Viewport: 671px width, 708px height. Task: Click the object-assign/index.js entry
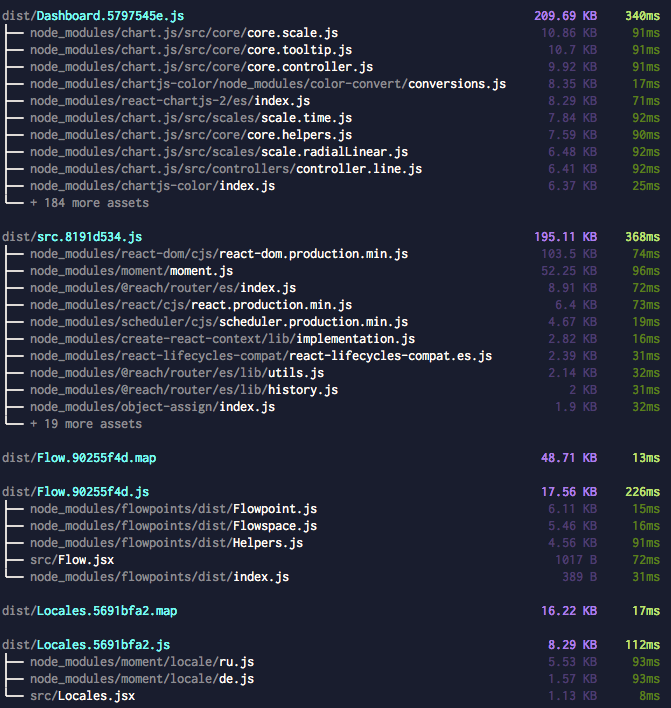153,407
